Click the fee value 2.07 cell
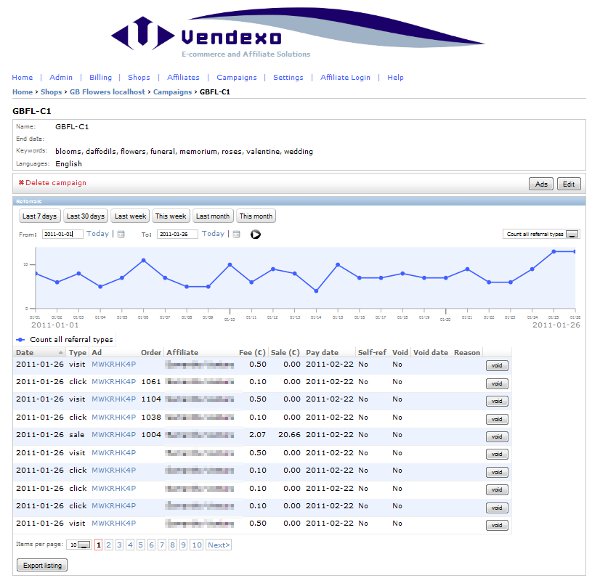This screenshot has height=578, width=600. coord(257,435)
